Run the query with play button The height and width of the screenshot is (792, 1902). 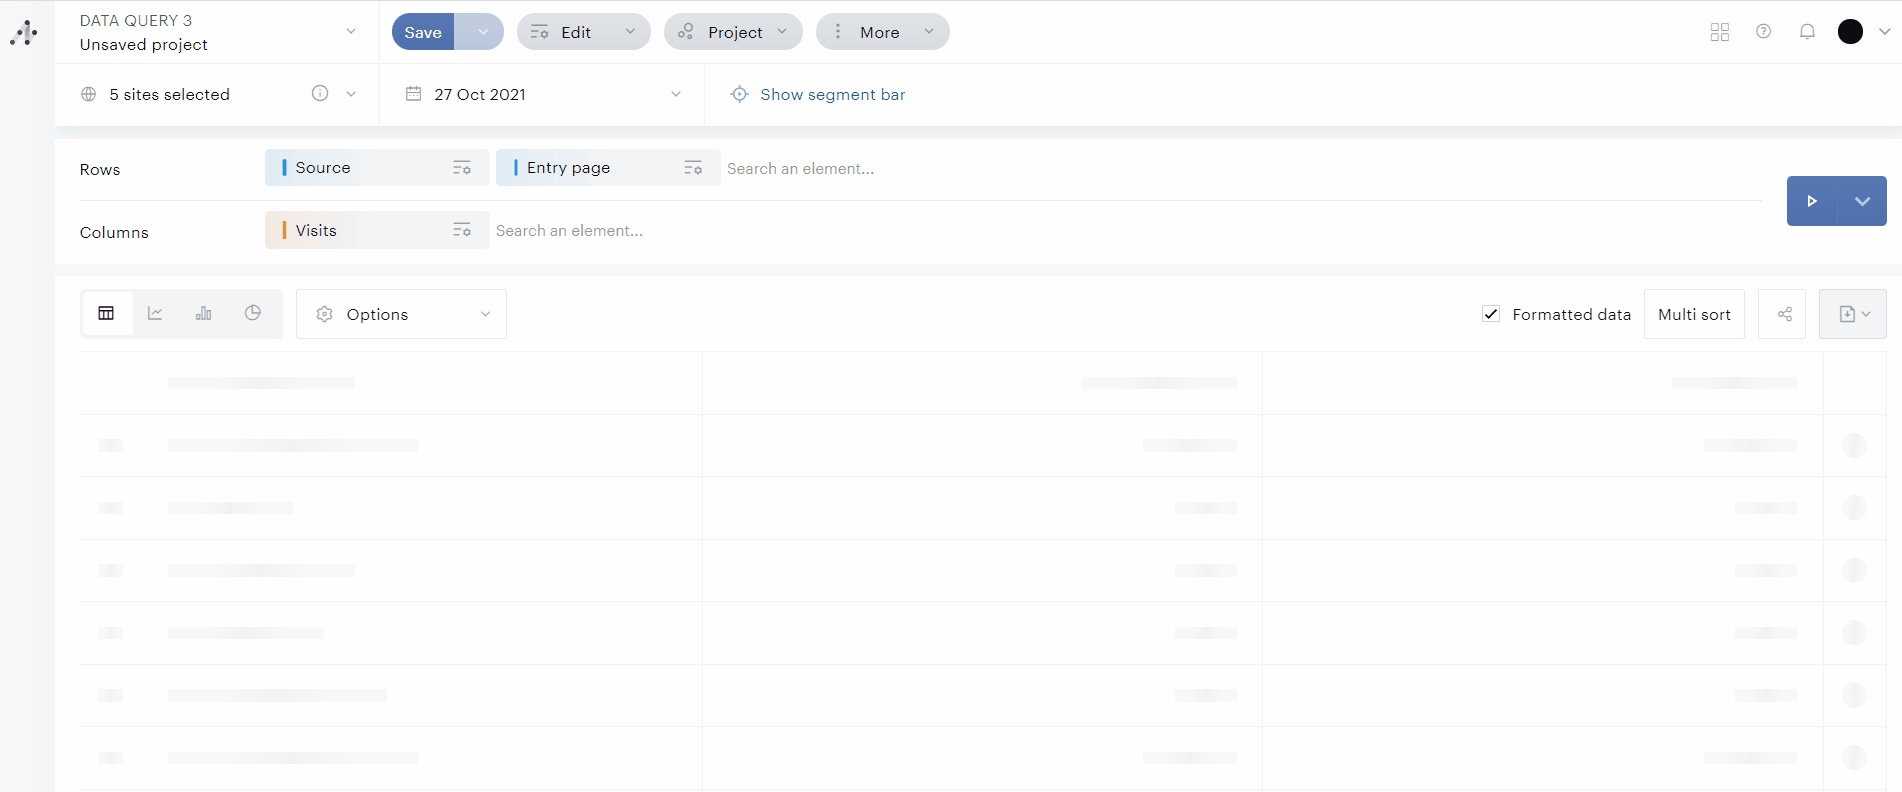coord(1811,201)
